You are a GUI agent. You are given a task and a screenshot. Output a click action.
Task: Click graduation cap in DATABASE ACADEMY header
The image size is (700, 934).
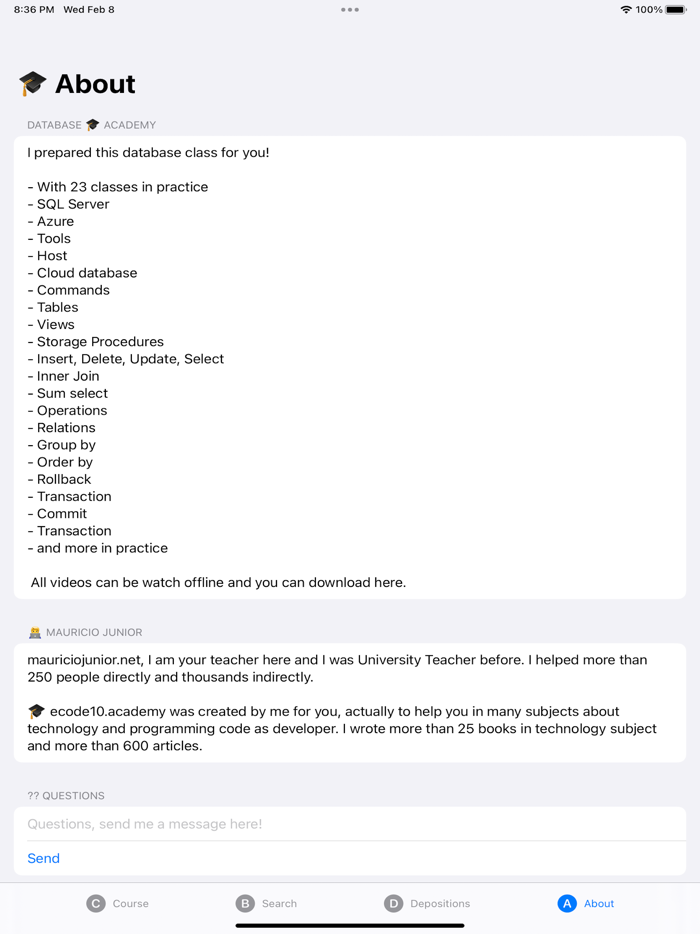tap(93, 125)
